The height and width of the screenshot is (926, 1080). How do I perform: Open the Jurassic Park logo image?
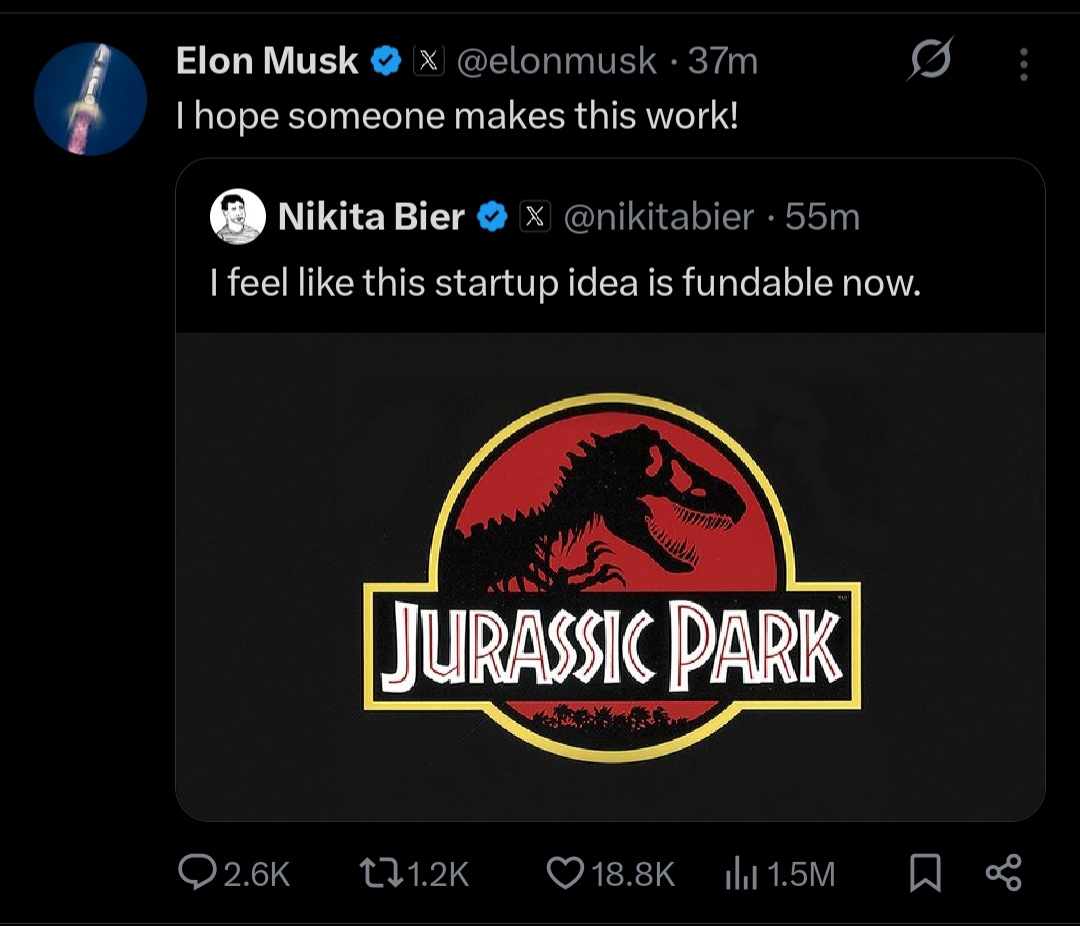click(x=610, y=576)
